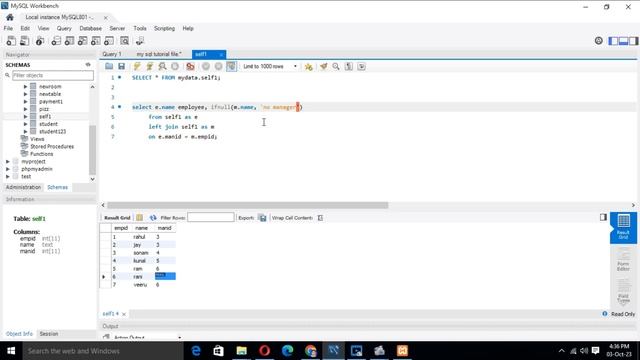
Task: Execute statement under cursor icon
Action: (x=150, y=66)
